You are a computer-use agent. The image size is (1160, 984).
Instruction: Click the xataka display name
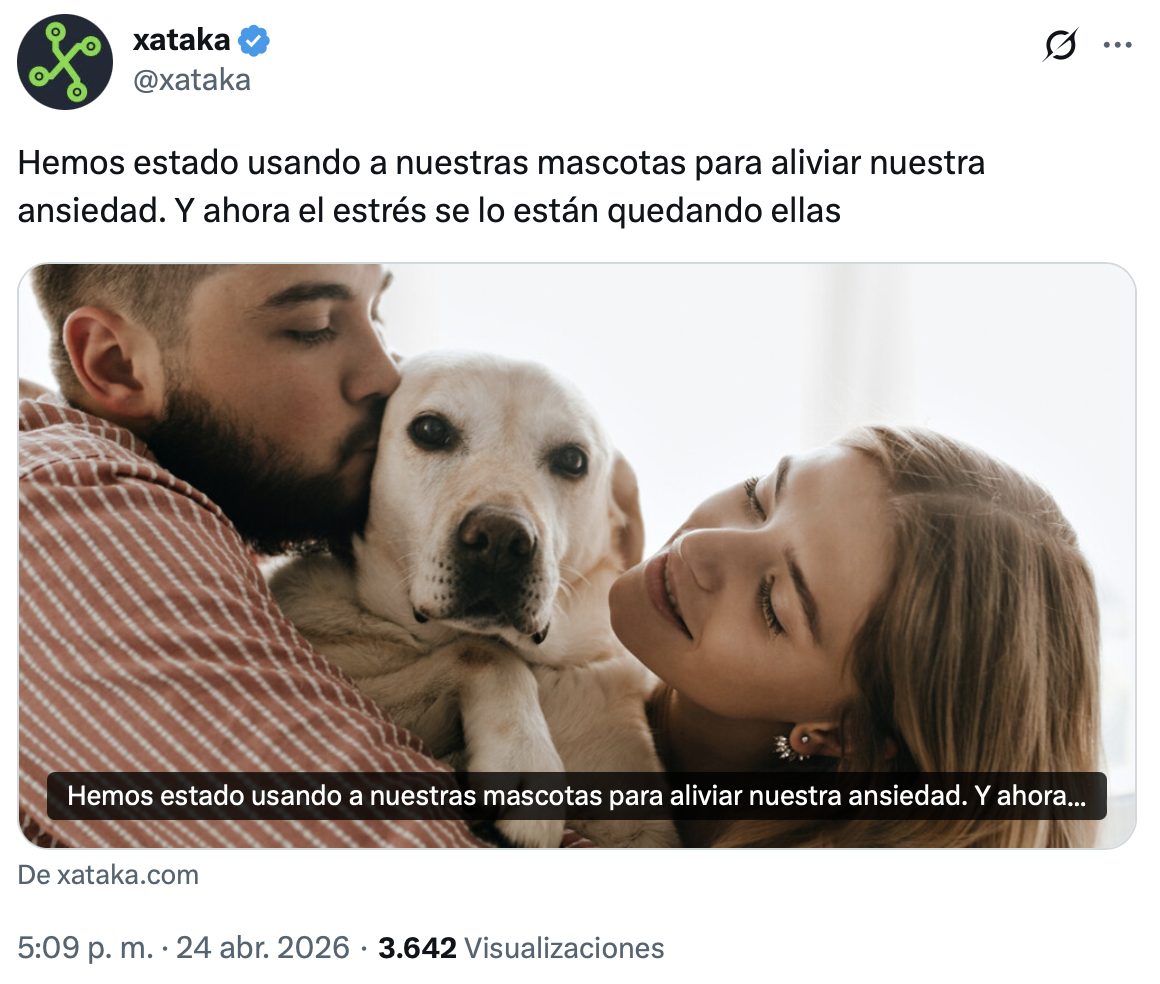(x=181, y=40)
